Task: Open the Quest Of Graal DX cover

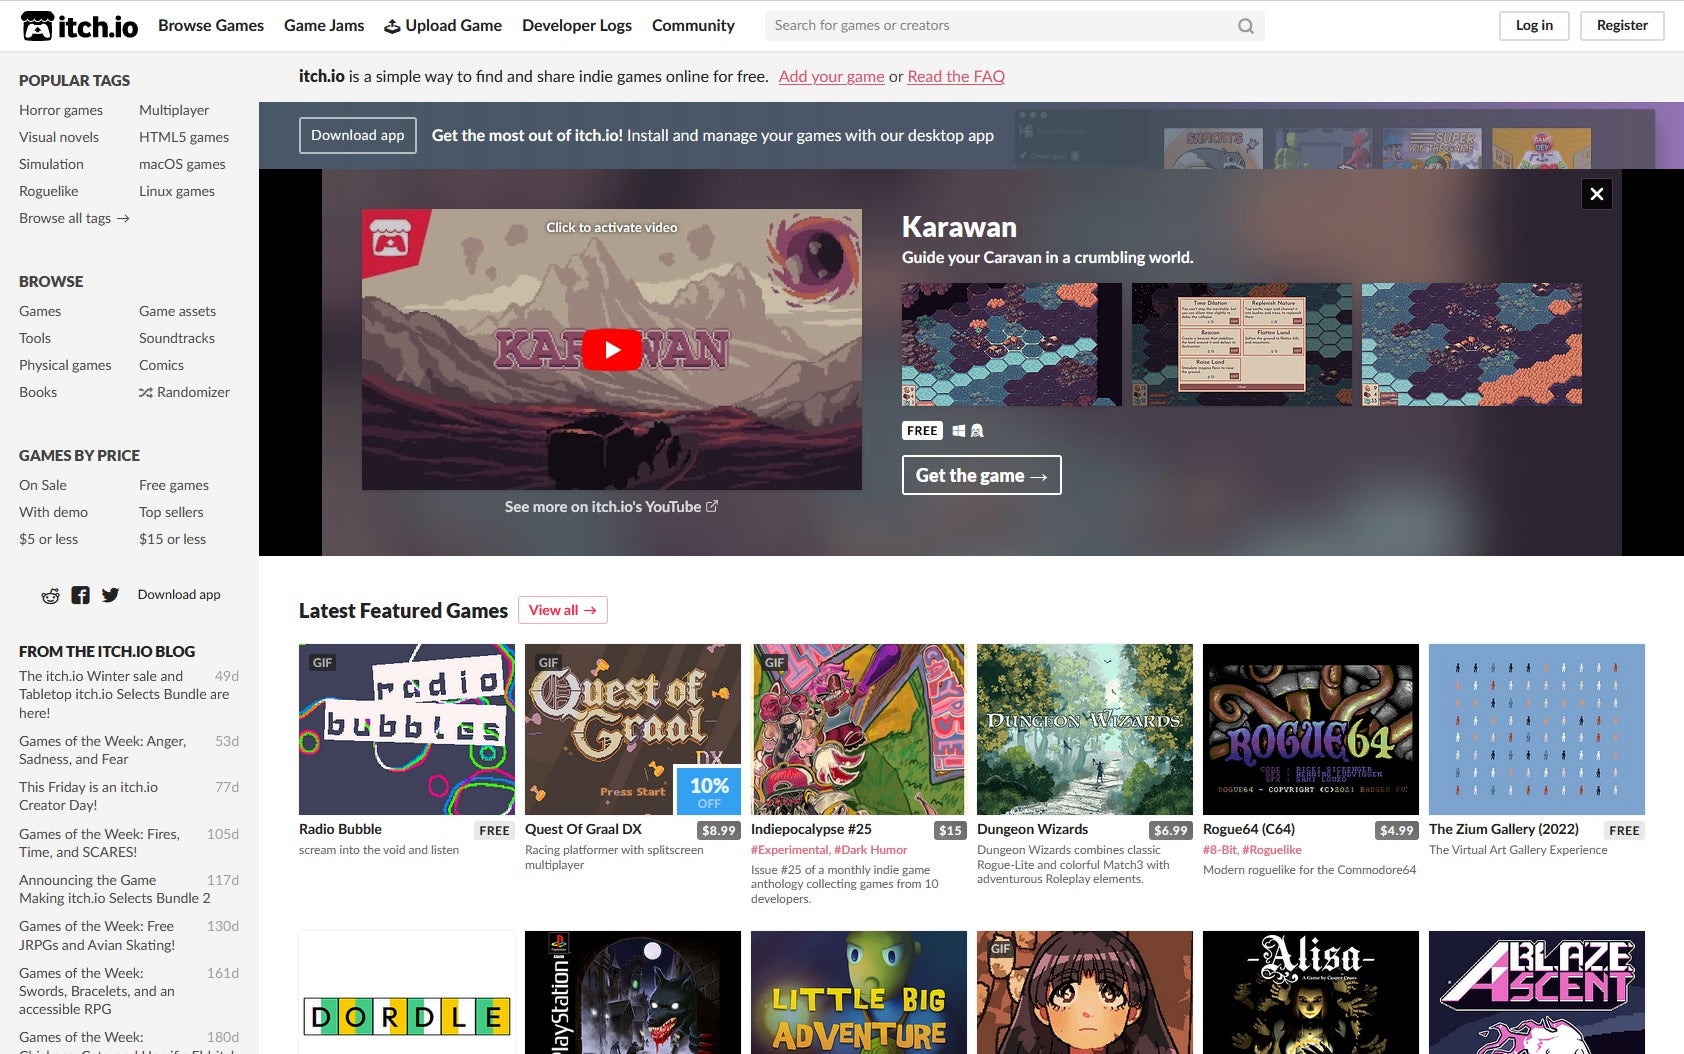Action: point(633,729)
